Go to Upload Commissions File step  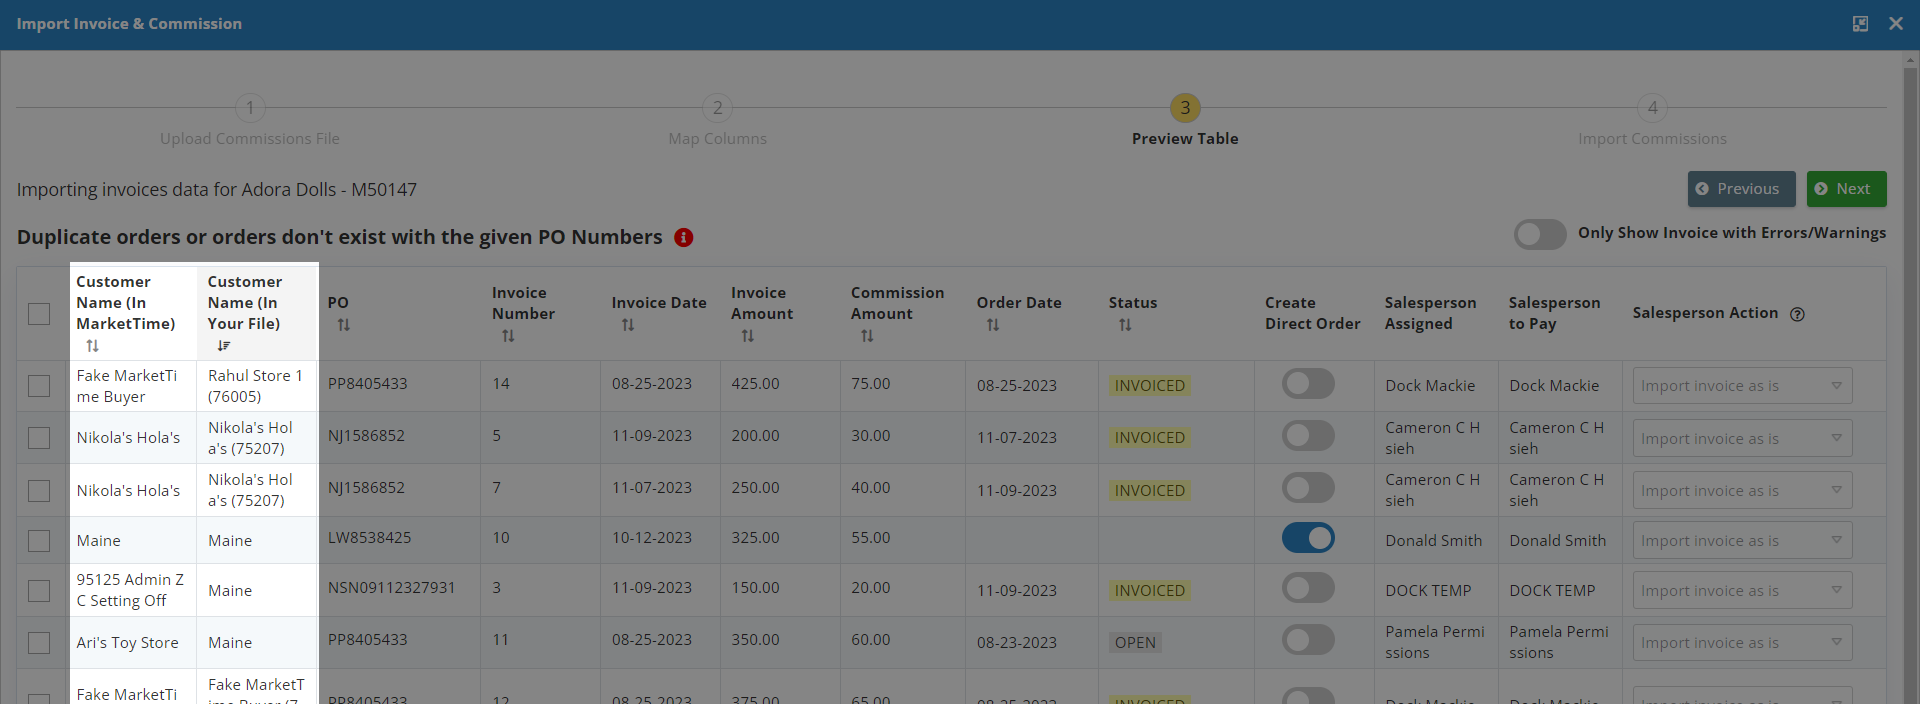250,108
